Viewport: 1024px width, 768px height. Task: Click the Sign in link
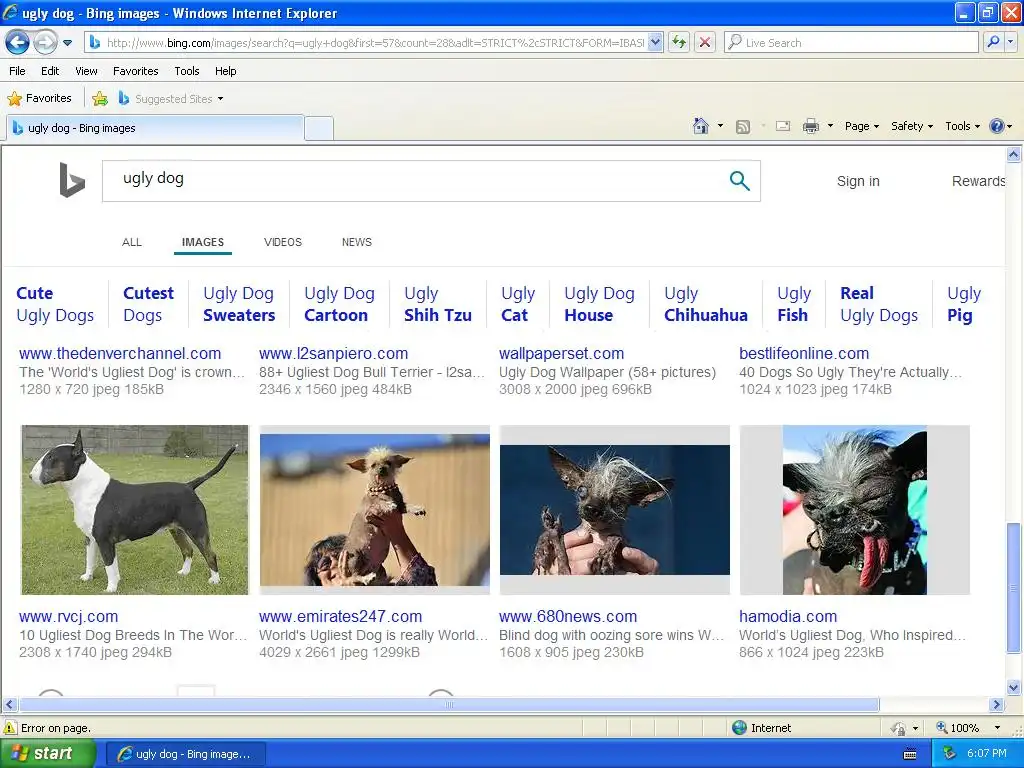click(x=858, y=181)
